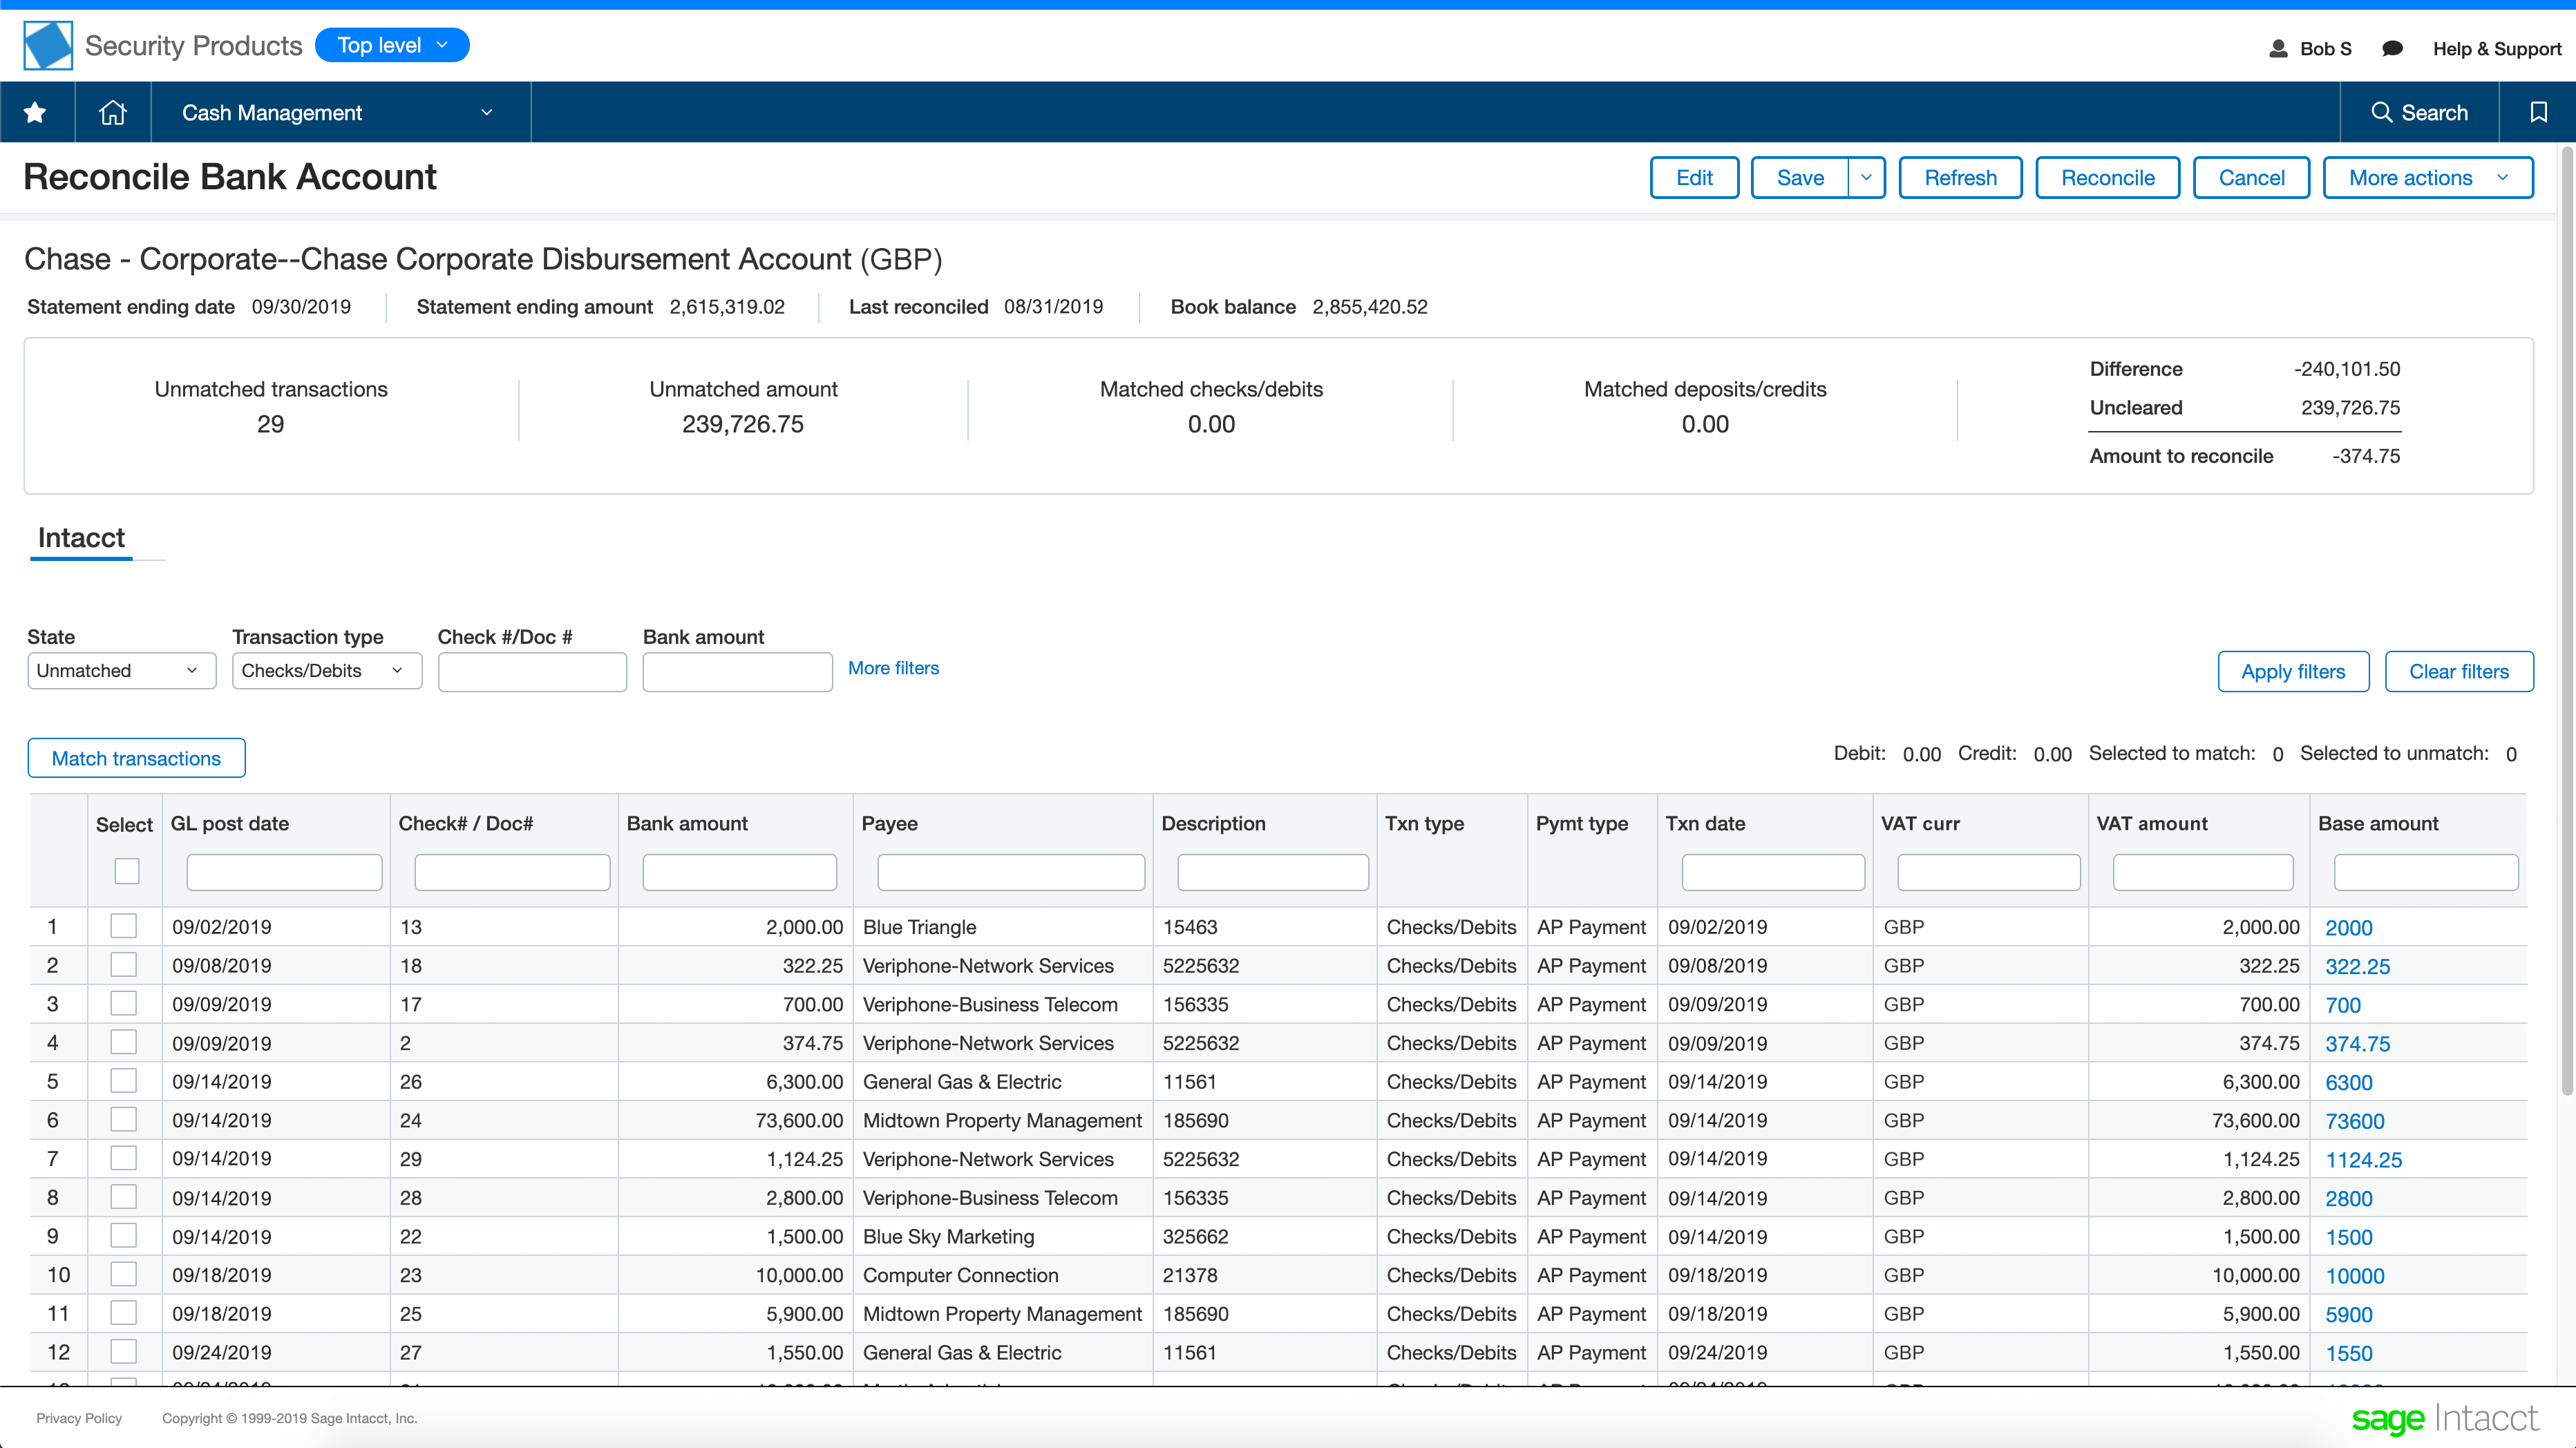Click the Security Products logo icon
The image size is (2576, 1448).
tap(48, 45)
